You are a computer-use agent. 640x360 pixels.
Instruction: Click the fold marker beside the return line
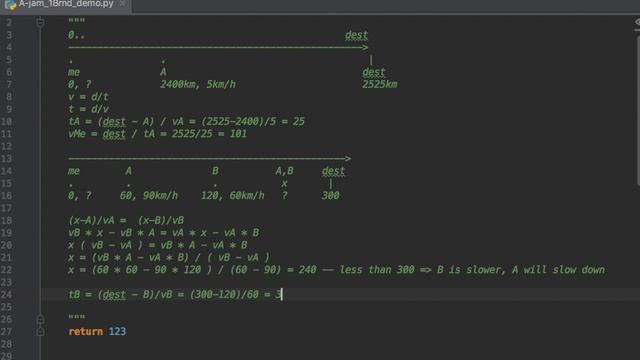pyautogui.click(x=40, y=331)
